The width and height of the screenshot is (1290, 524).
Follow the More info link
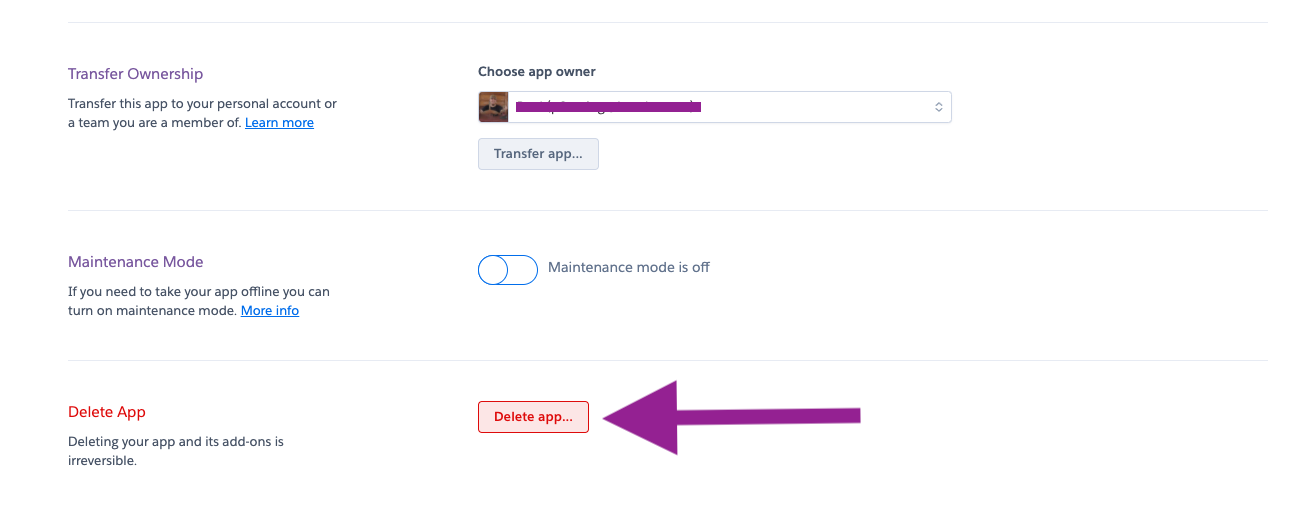[x=270, y=311]
